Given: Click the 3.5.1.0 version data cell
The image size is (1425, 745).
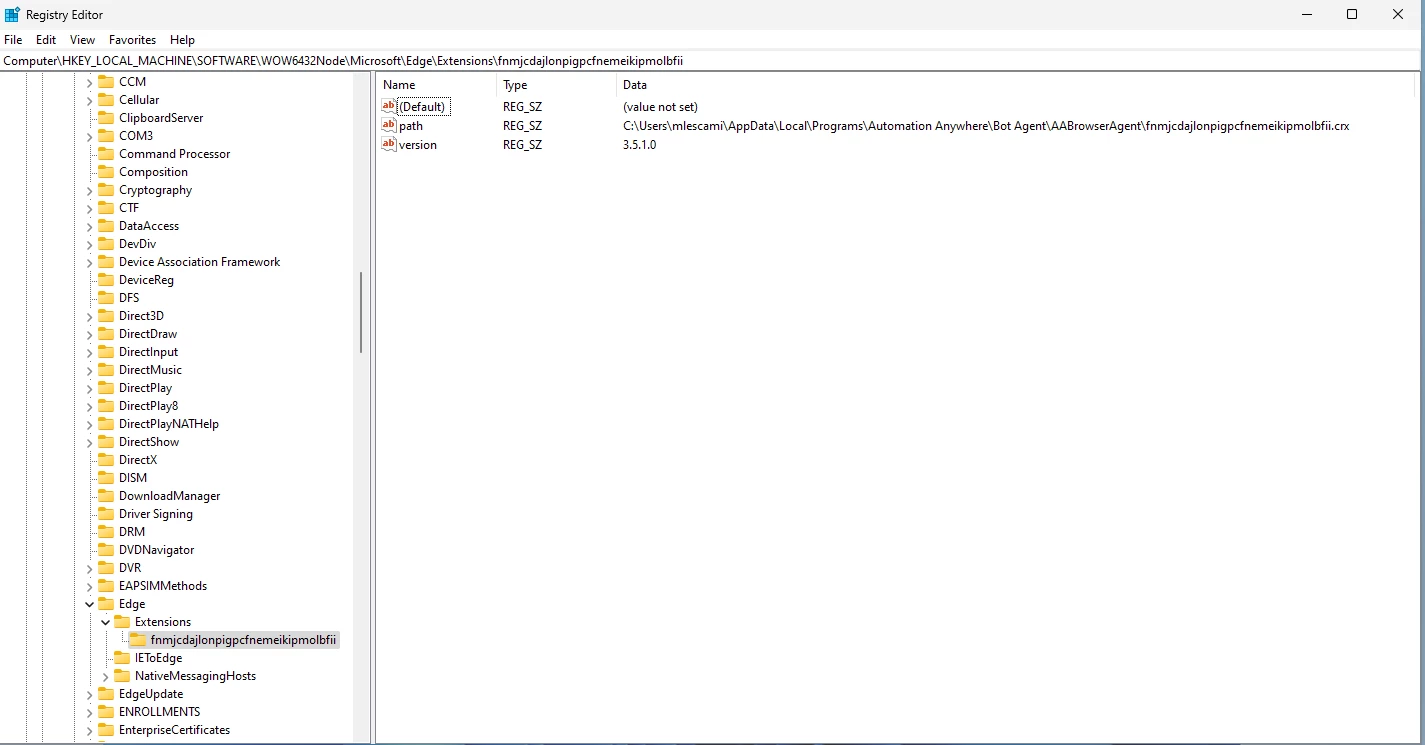Looking at the screenshot, I should (x=640, y=145).
